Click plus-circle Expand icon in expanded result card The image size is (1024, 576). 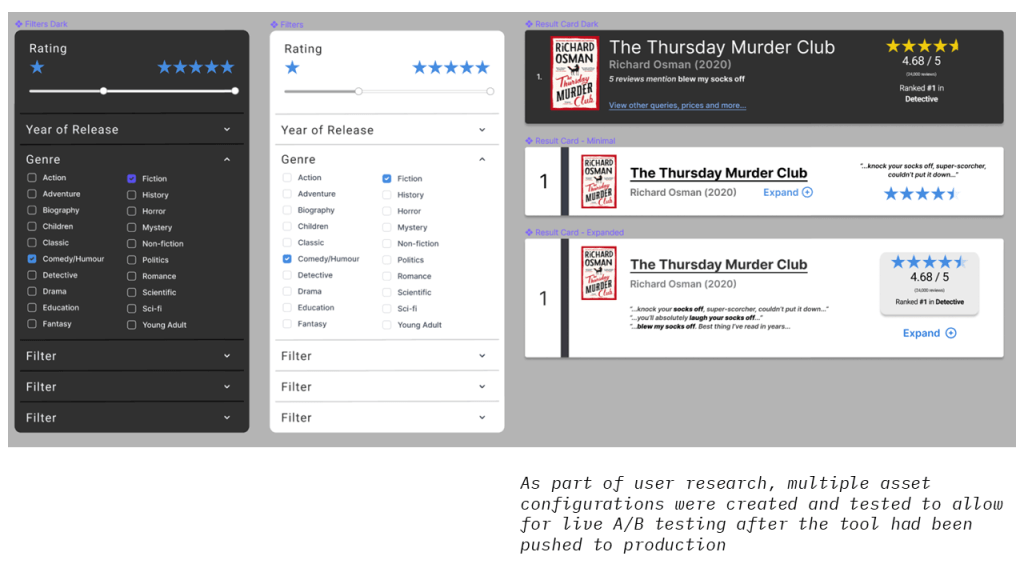point(950,333)
